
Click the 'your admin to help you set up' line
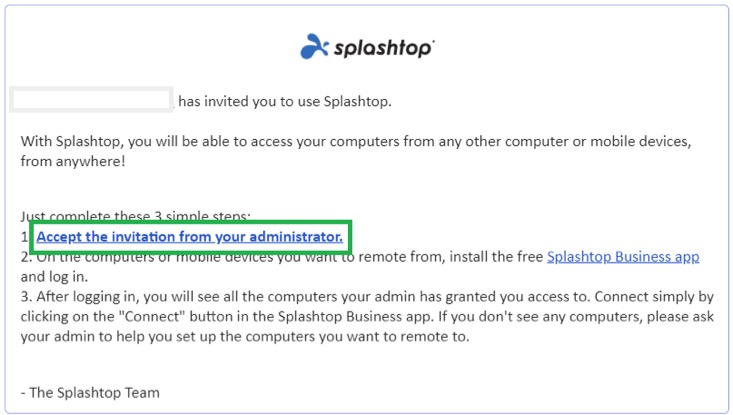(245, 336)
